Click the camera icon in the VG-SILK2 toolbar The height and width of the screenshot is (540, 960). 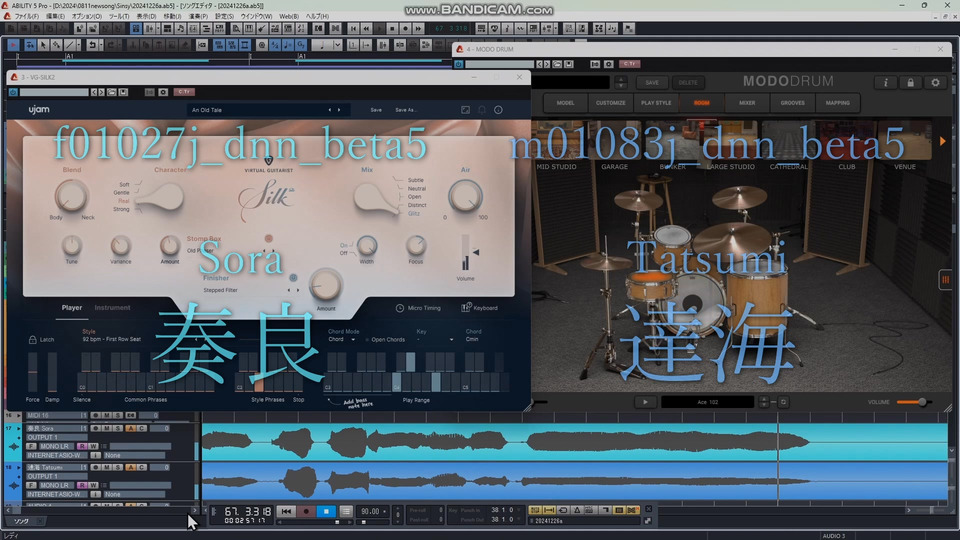point(163,92)
